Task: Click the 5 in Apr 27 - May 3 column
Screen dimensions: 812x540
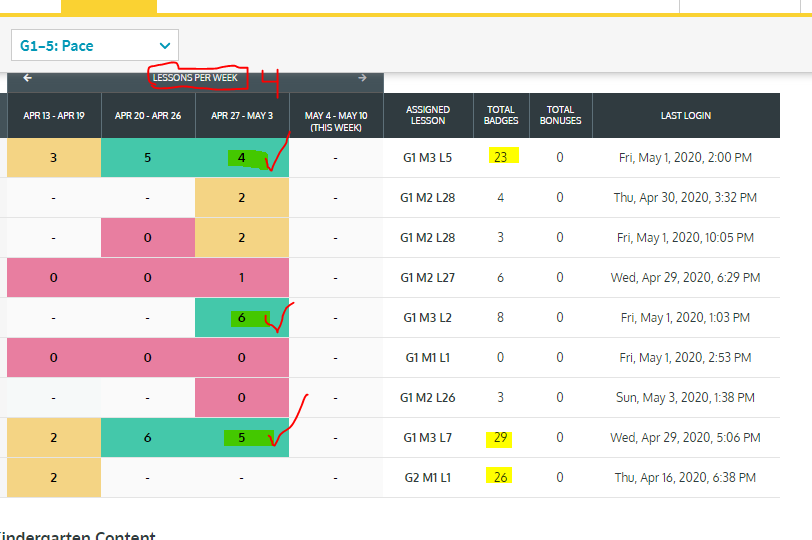Action: coord(241,438)
